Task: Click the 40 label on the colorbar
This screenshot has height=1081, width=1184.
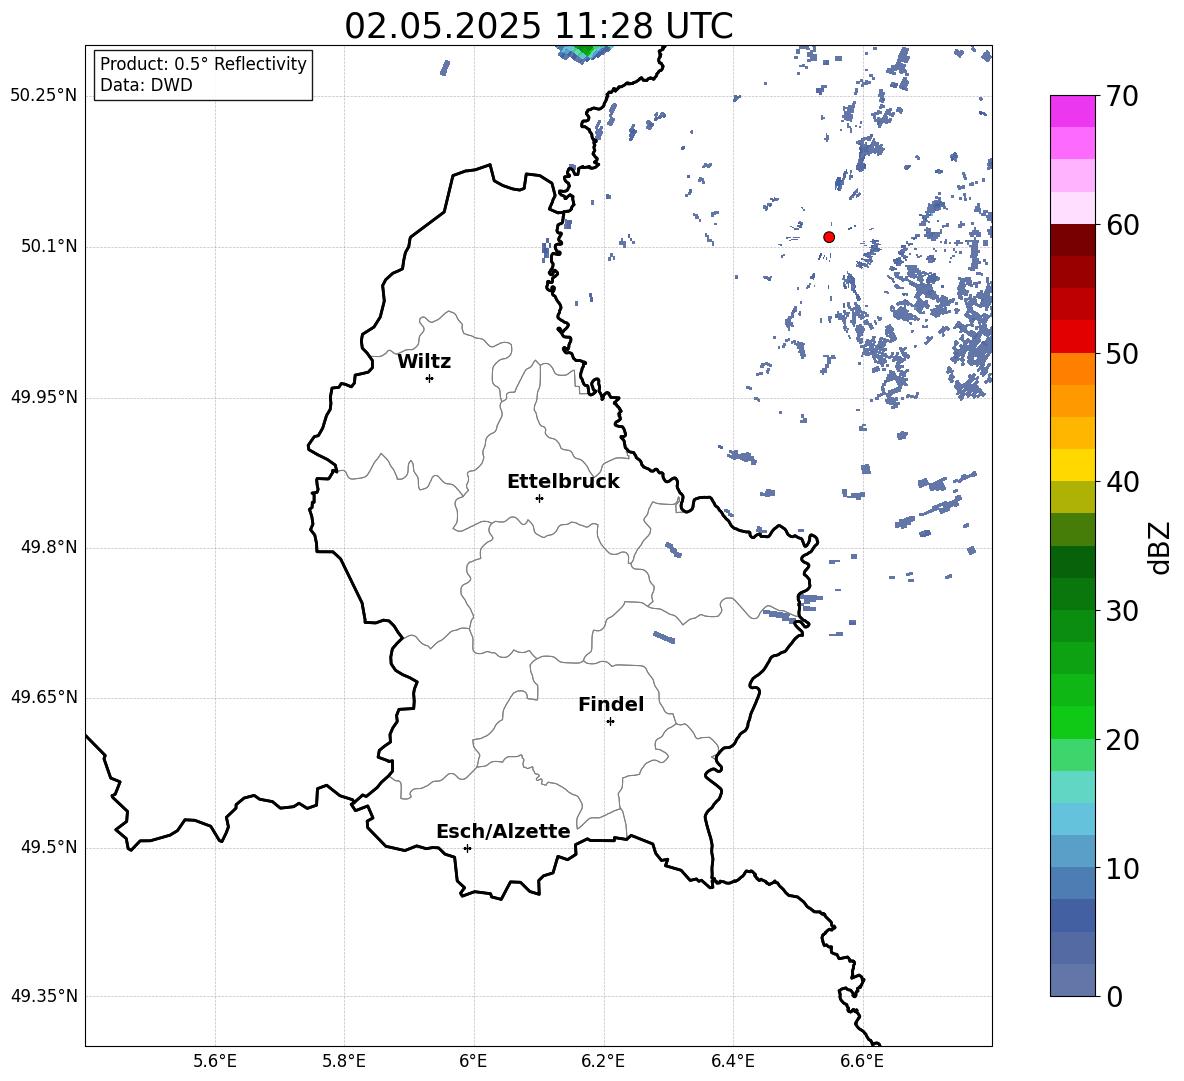Action: coord(1122,482)
